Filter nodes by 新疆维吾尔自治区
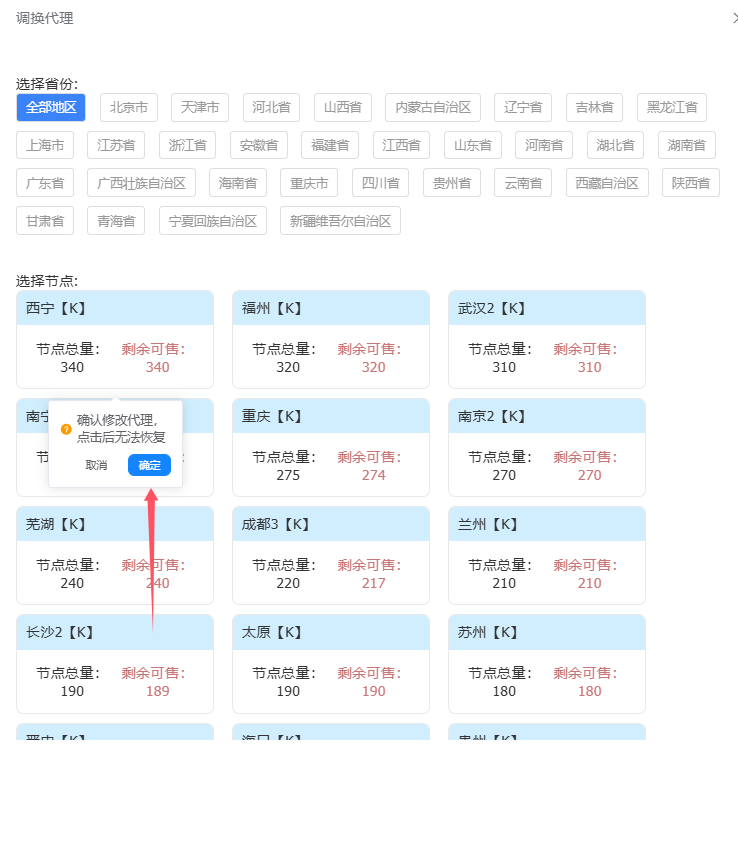Screen dimensions: 738x843 [340, 221]
